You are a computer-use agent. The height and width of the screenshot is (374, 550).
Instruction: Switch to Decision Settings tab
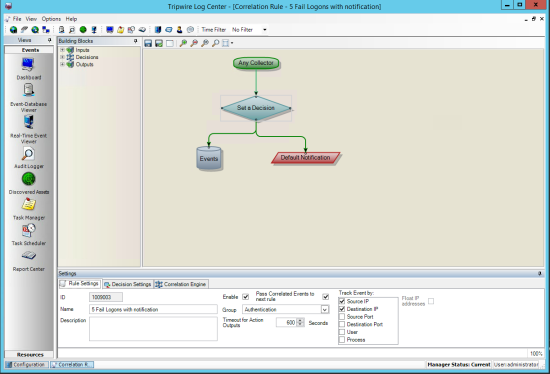pyautogui.click(x=128, y=284)
